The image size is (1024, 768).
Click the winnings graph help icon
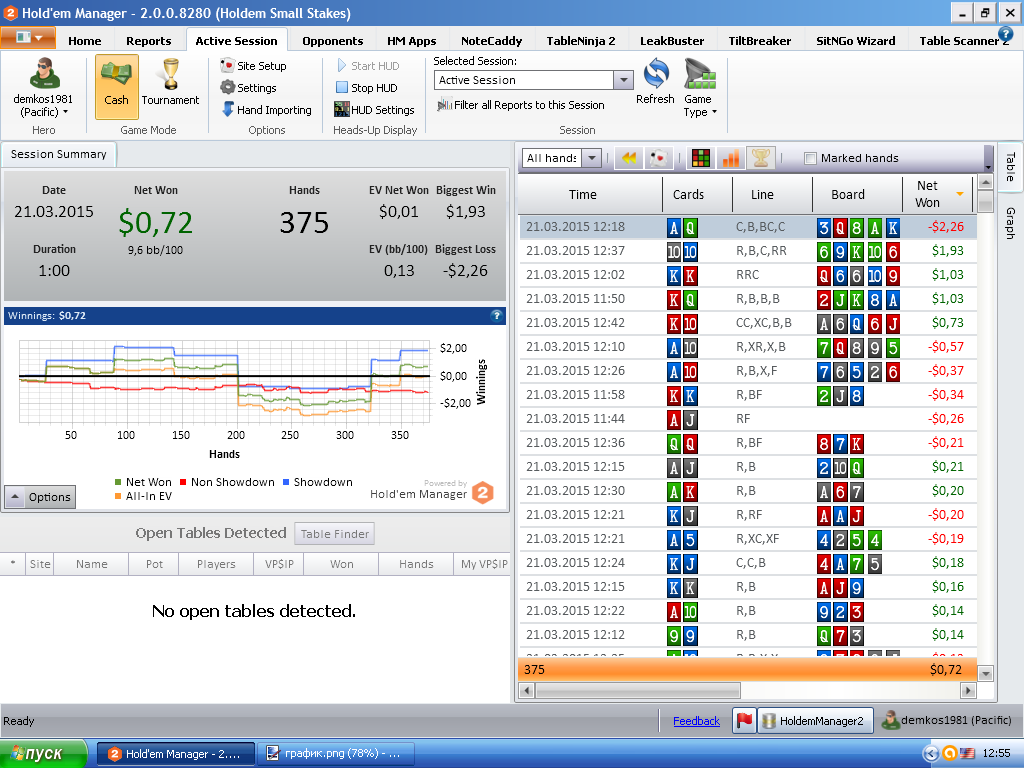click(496, 316)
